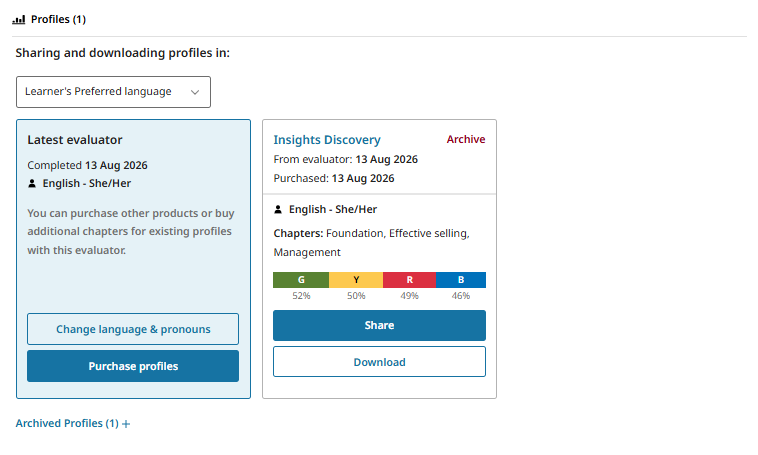The image size is (758, 455).
Task: Click 'Sharing and downloading profiles in:' label
Action: coord(123,53)
